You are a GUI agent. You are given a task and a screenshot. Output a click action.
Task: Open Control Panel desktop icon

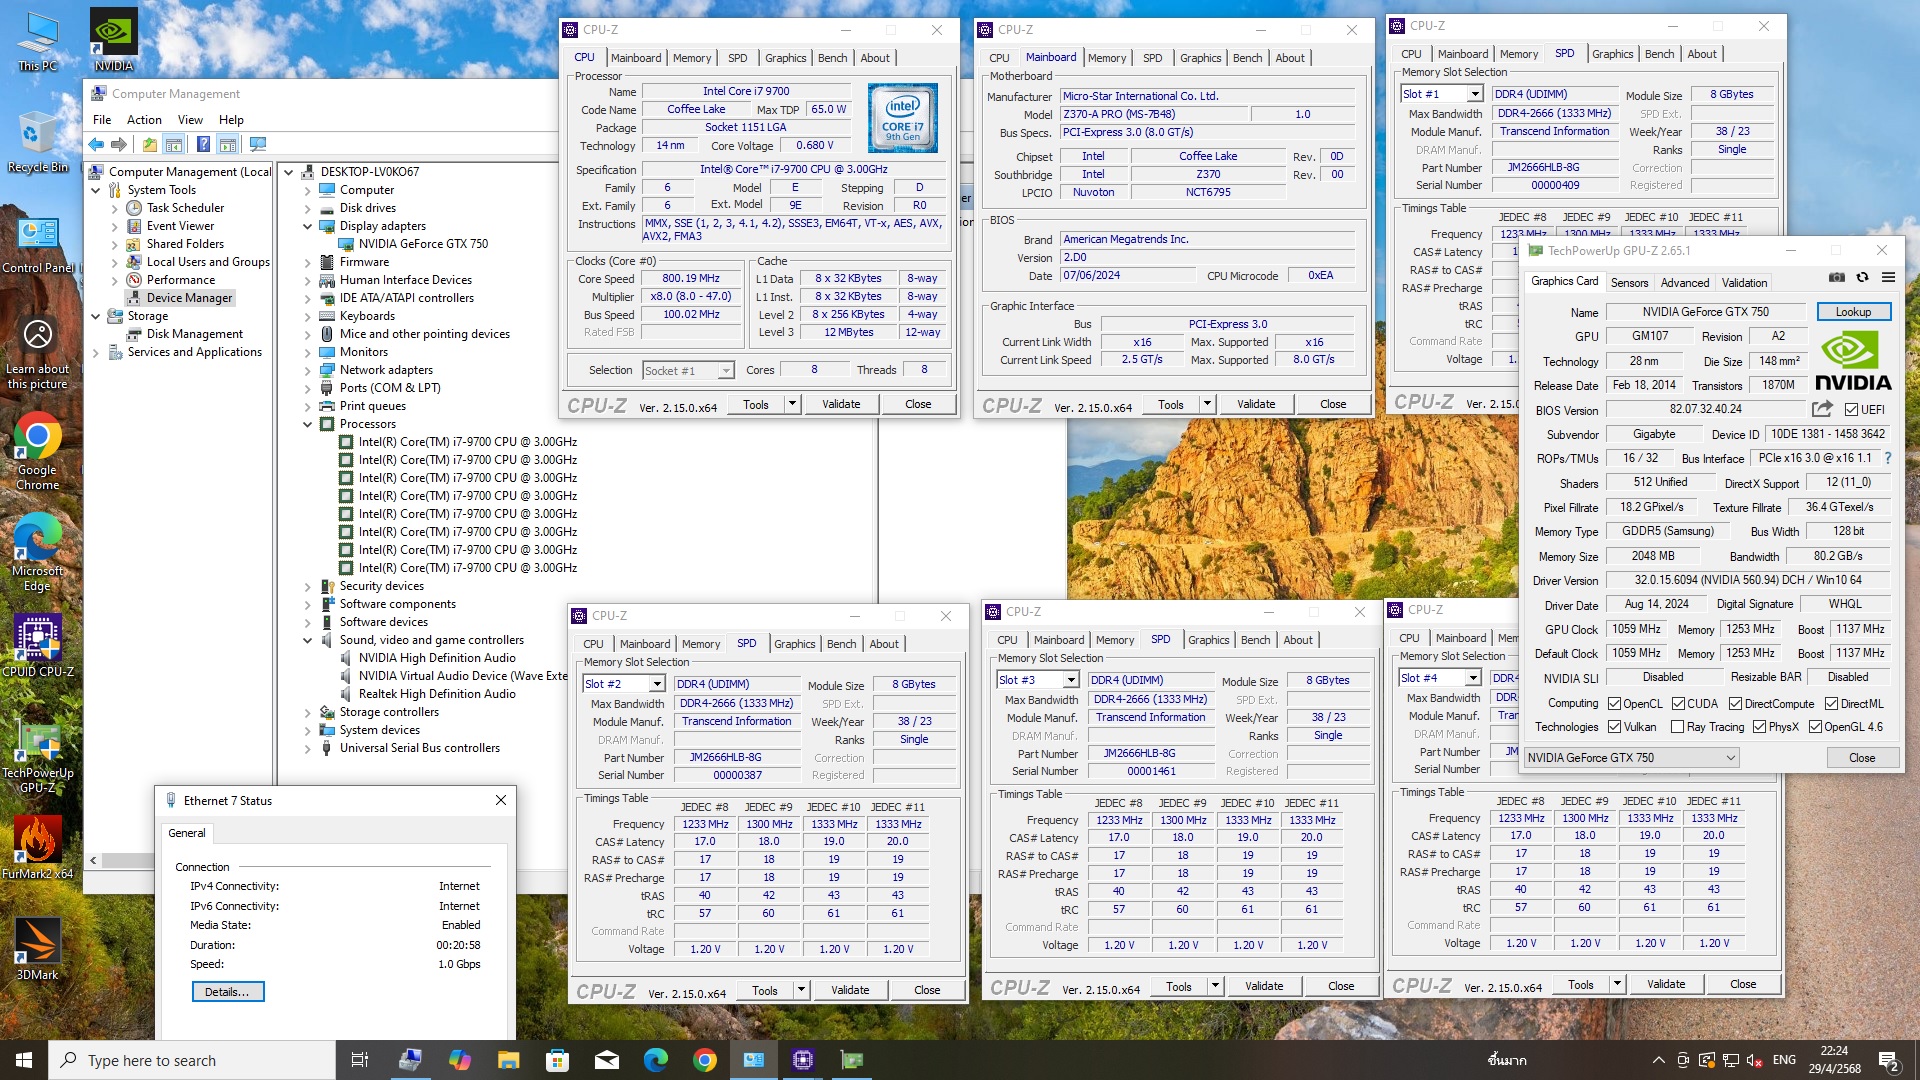click(x=38, y=245)
